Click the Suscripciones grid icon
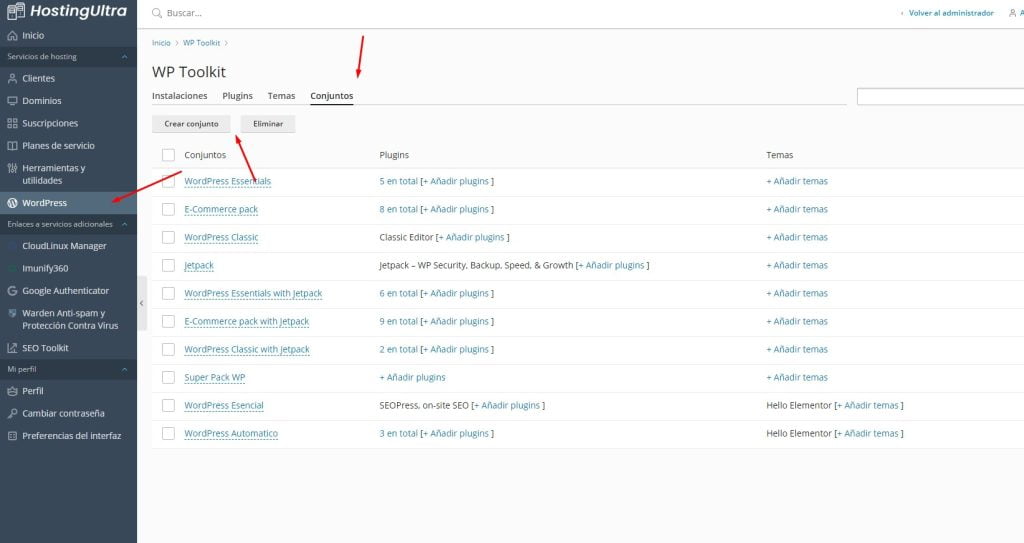 pyautogui.click(x=12, y=123)
